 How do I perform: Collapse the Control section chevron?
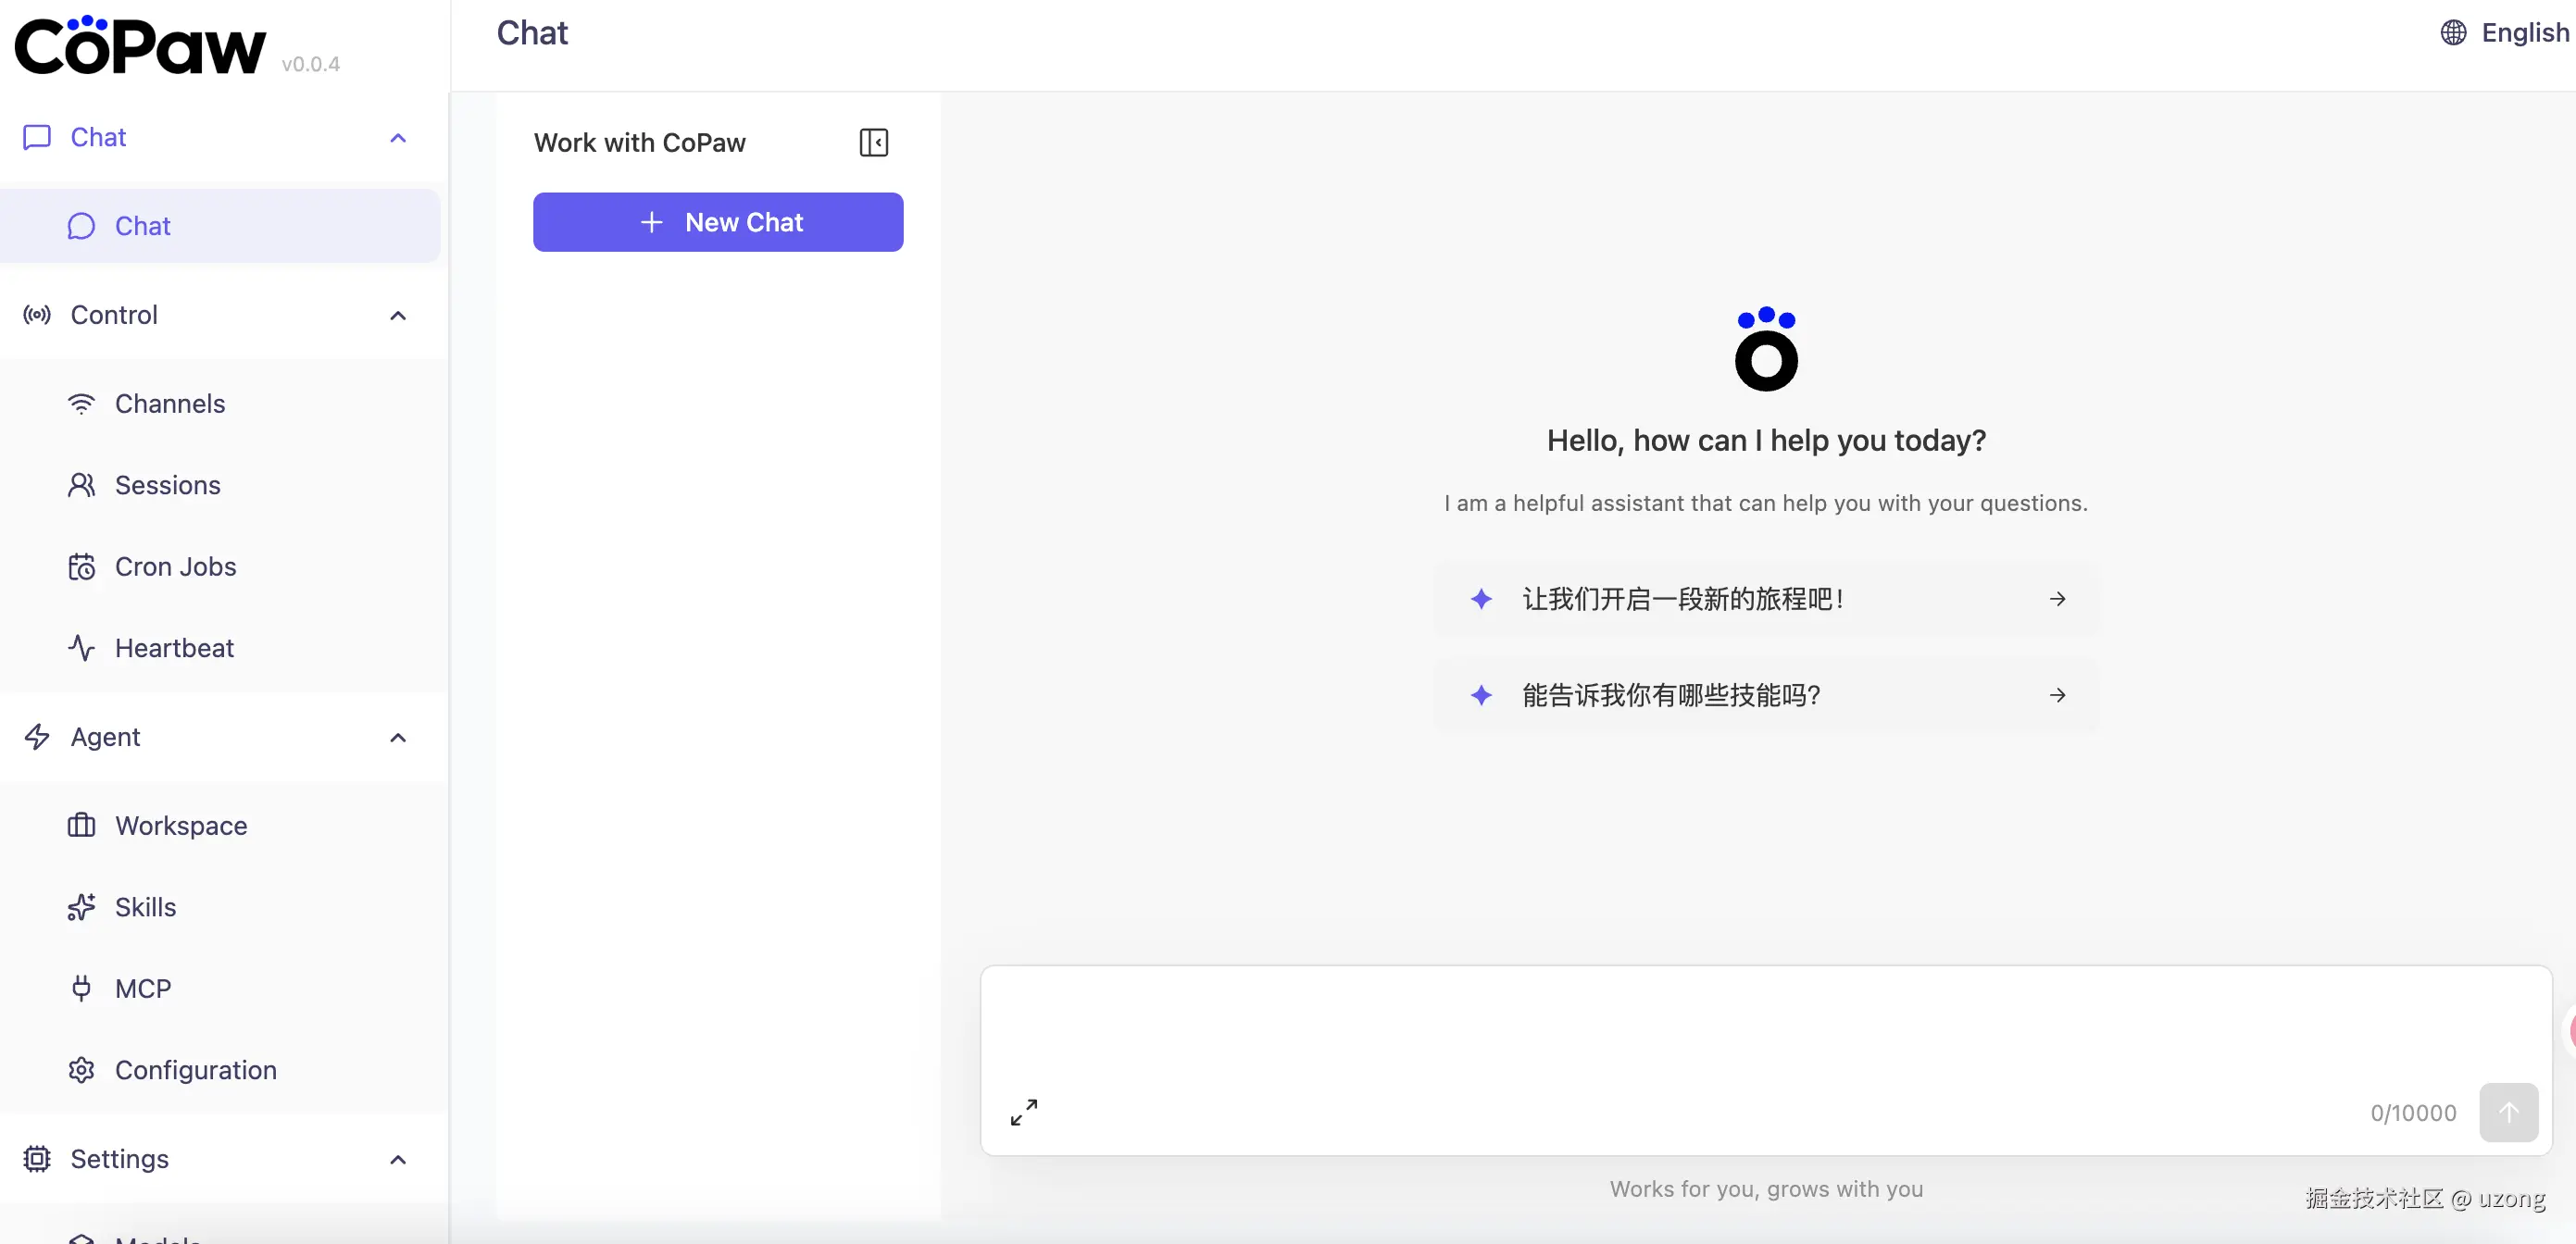click(398, 316)
